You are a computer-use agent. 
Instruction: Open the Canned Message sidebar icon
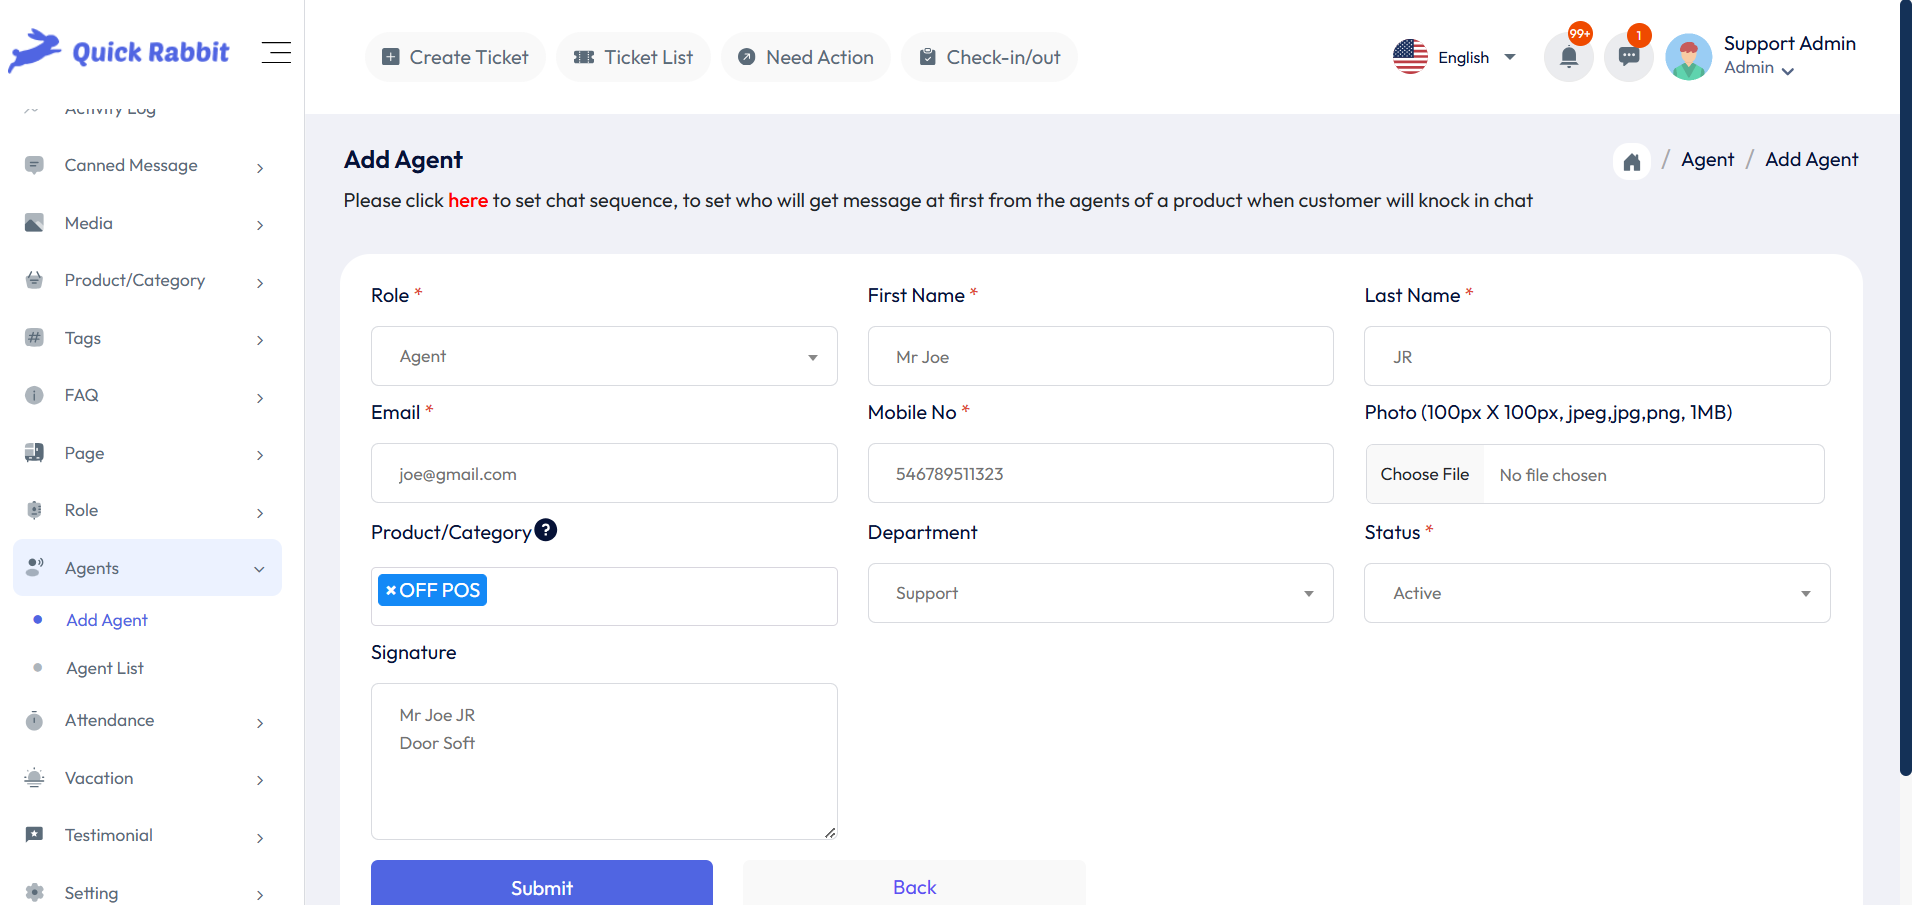35,165
